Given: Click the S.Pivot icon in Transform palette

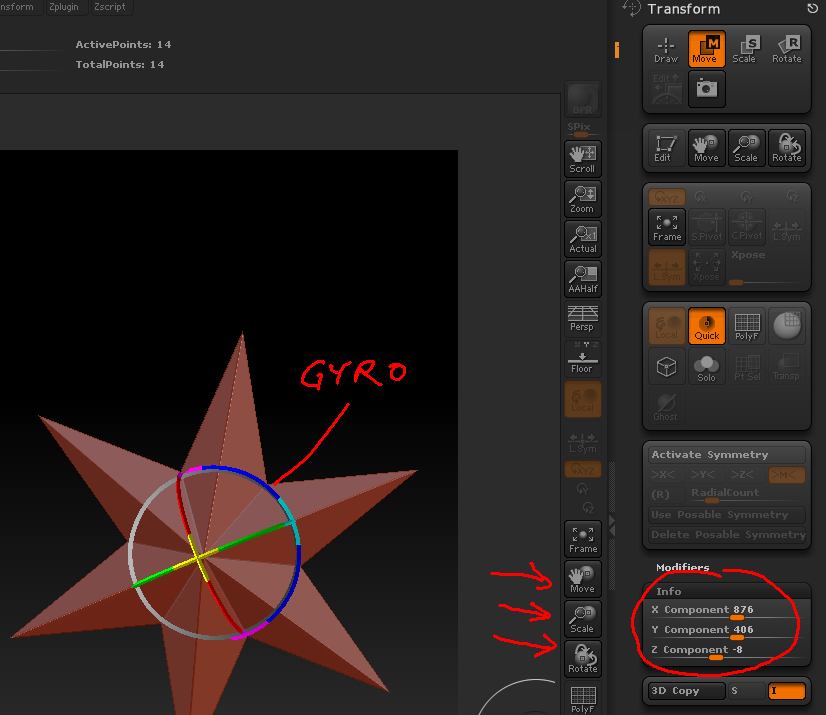Looking at the screenshot, I should (x=706, y=227).
